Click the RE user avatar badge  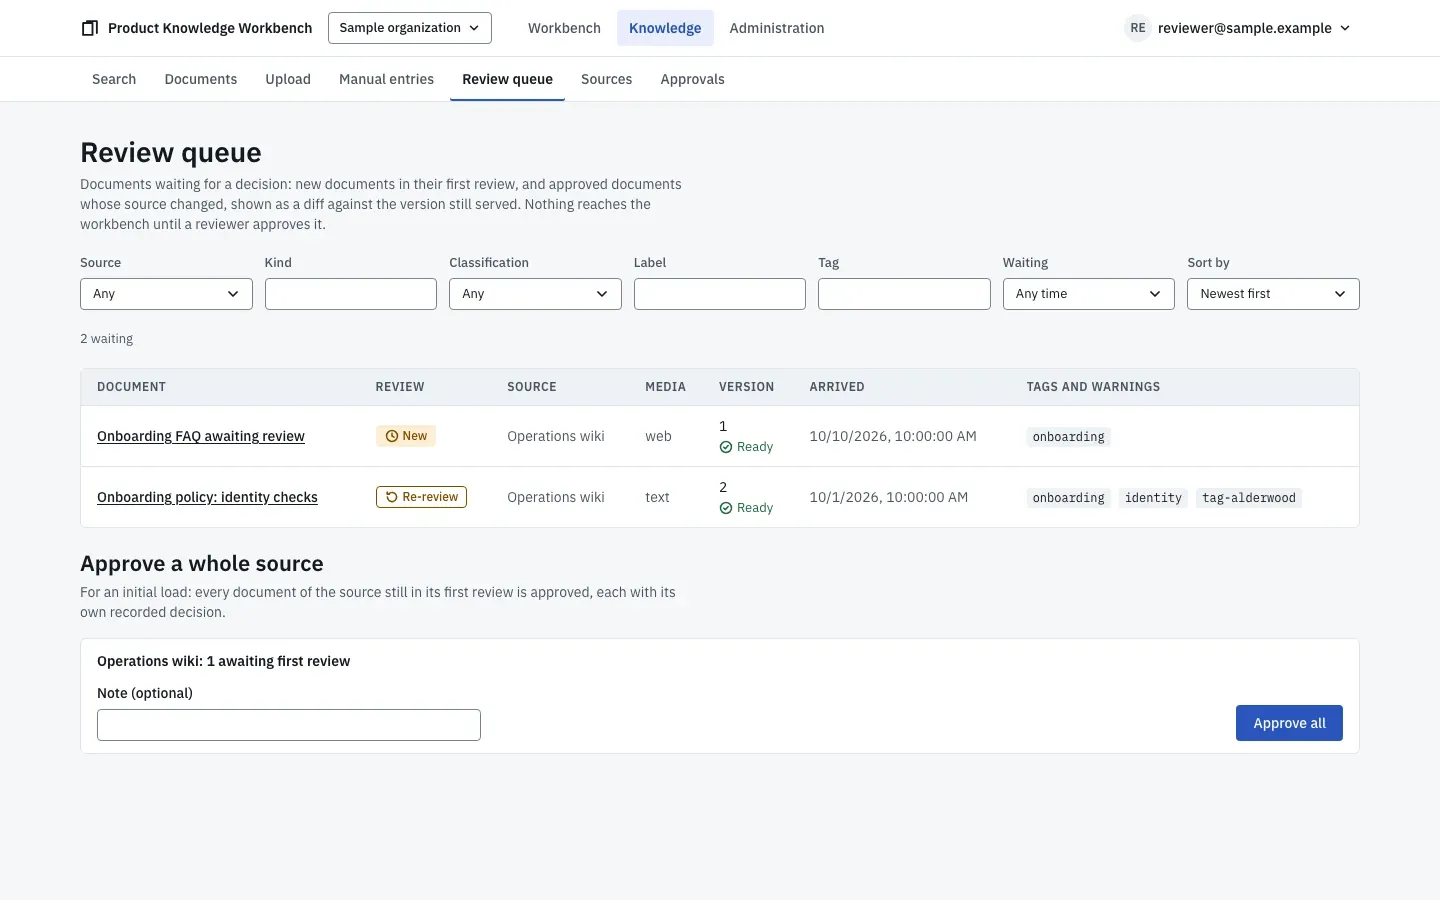click(1138, 28)
